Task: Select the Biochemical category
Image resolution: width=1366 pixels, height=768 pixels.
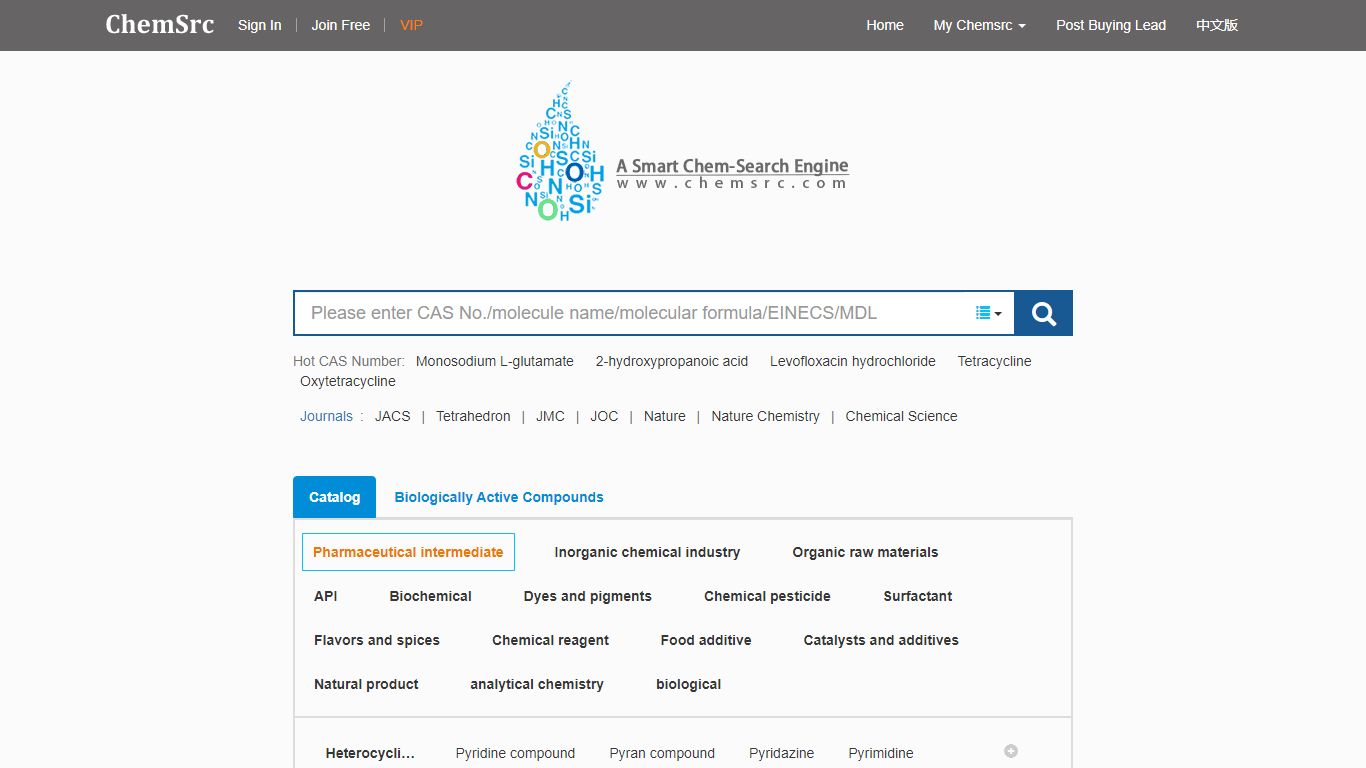Action: point(430,596)
